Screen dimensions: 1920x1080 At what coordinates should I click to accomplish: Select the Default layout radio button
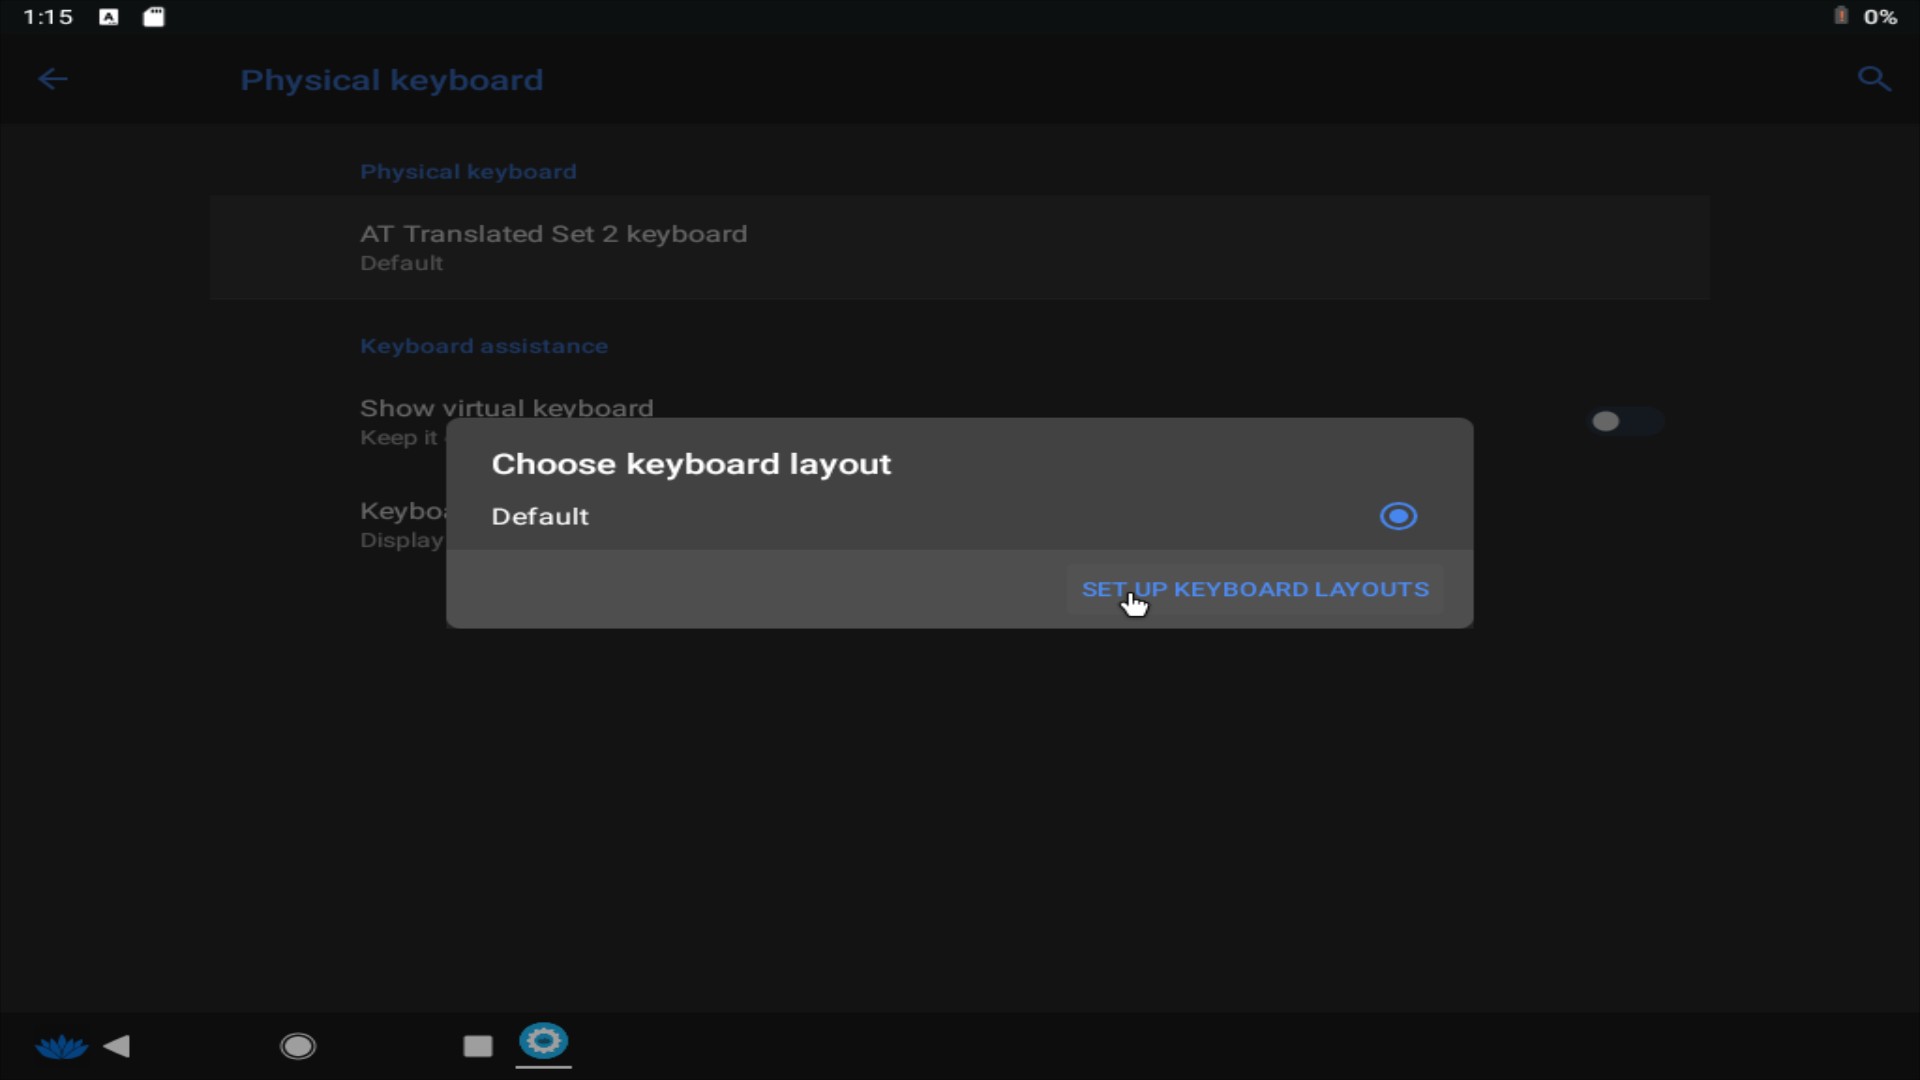(1398, 516)
